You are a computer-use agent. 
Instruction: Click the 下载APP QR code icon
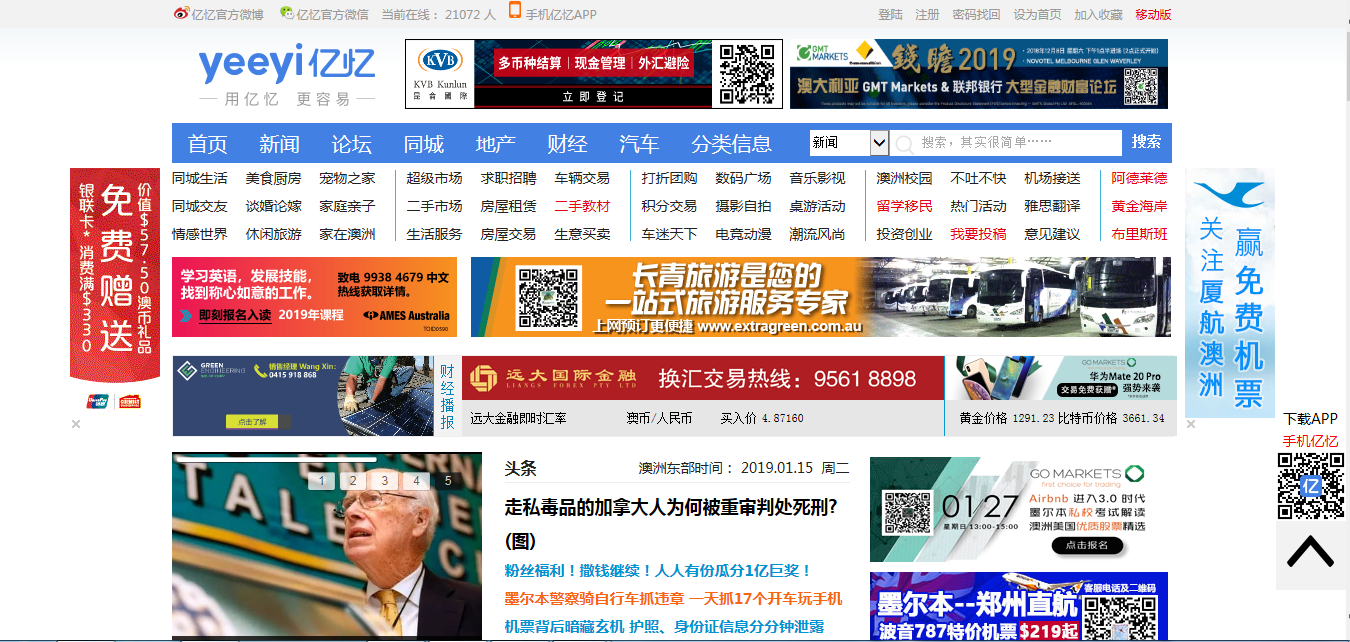point(1310,486)
